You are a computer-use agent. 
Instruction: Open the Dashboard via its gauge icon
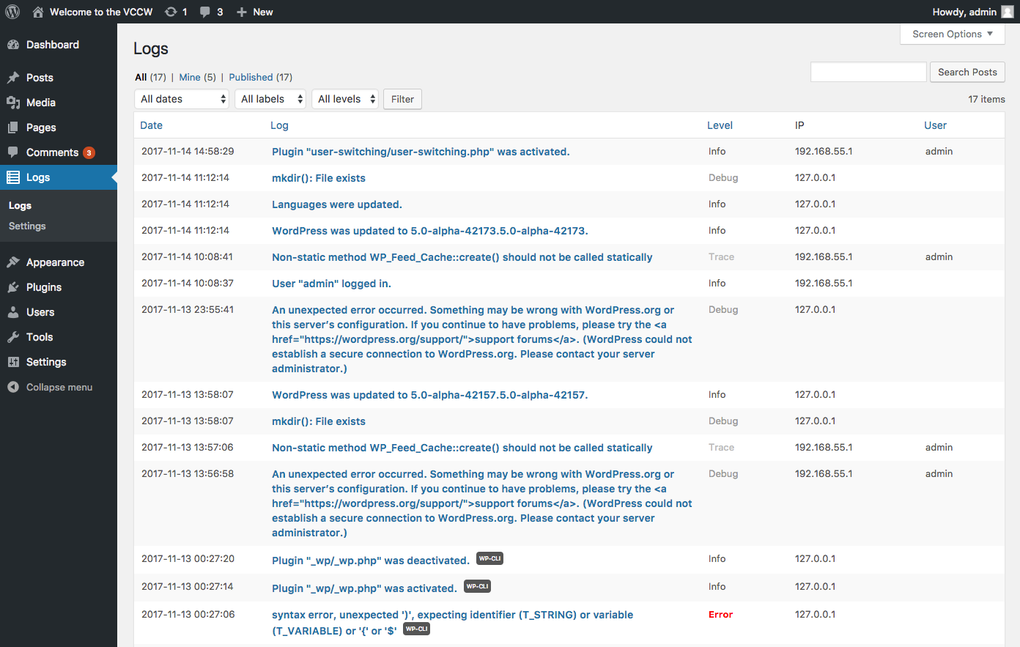pyautogui.click(x=14, y=44)
